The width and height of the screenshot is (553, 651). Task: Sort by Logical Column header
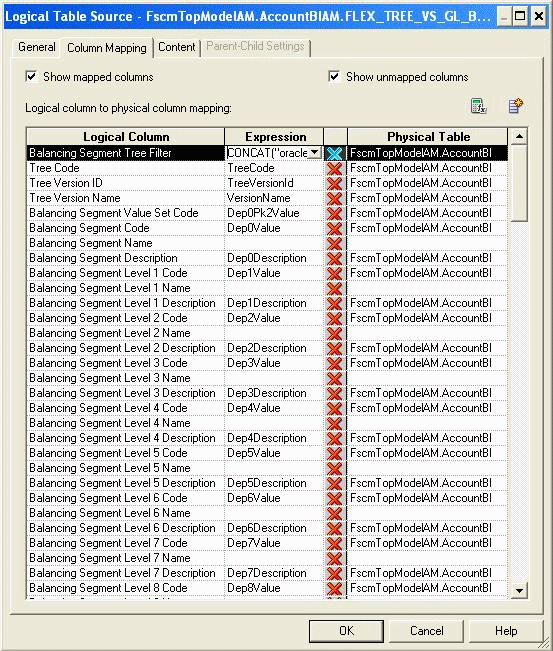coord(126,137)
